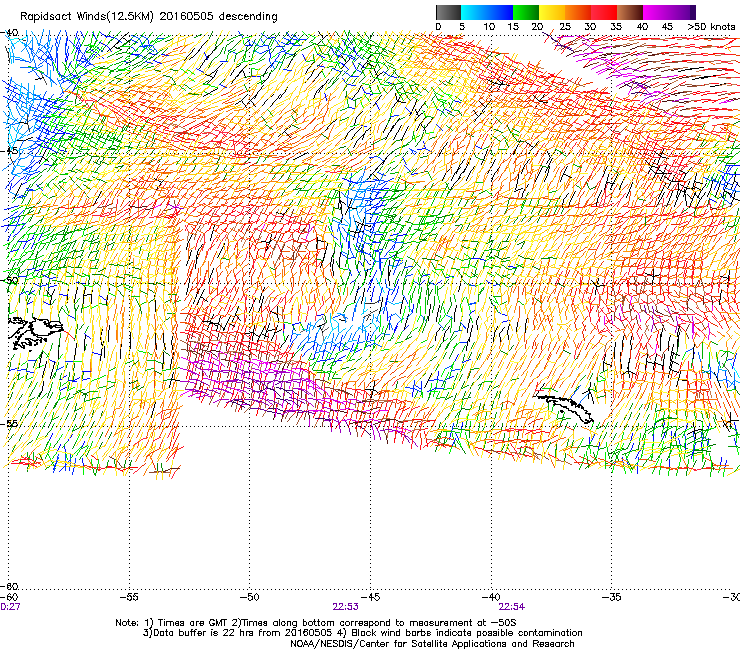Click the '22:53' purple time stamp
Image resolution: width=740 pixels, height=650 pixels.
345,607
